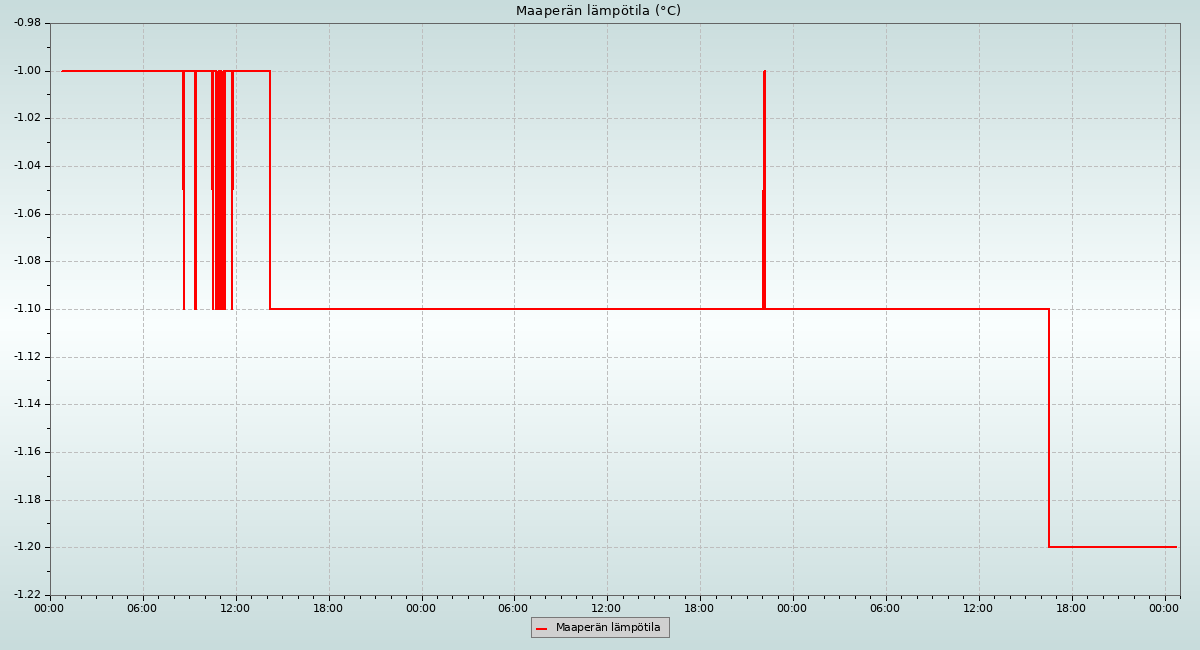Click the vertical drop from -1.00 to -1.10
The width and height of the screenshot is (1200, 650).
270,190
